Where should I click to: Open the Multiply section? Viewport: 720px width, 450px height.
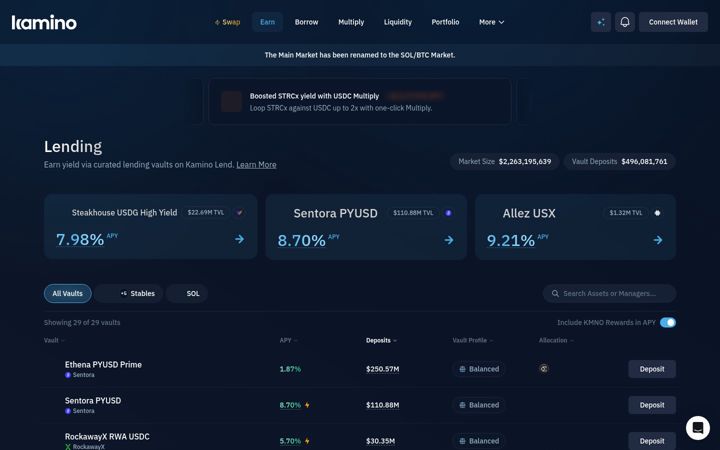click(351, 22)
